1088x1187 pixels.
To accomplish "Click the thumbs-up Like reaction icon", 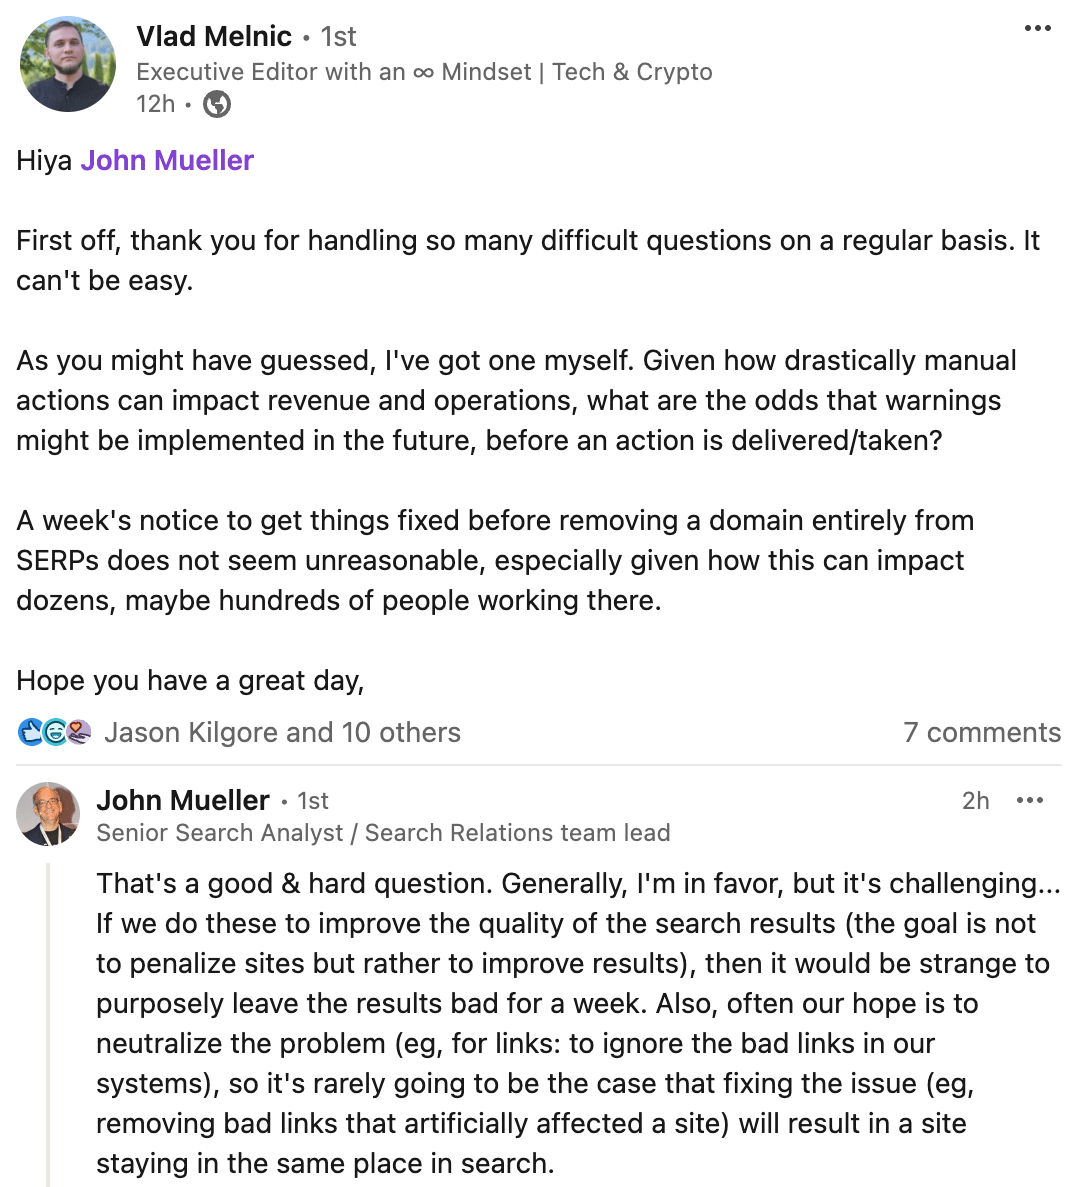I will [29, 732].
